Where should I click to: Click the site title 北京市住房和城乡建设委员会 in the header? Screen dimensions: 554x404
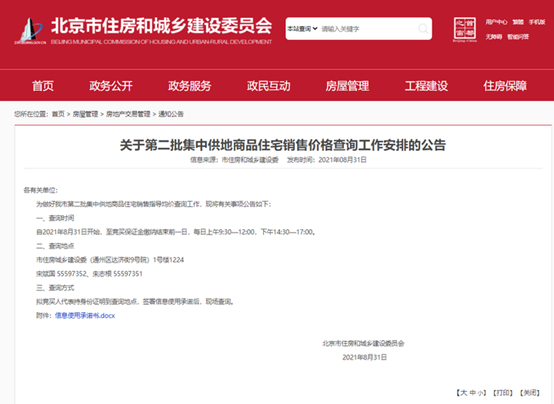pos(161,27)
